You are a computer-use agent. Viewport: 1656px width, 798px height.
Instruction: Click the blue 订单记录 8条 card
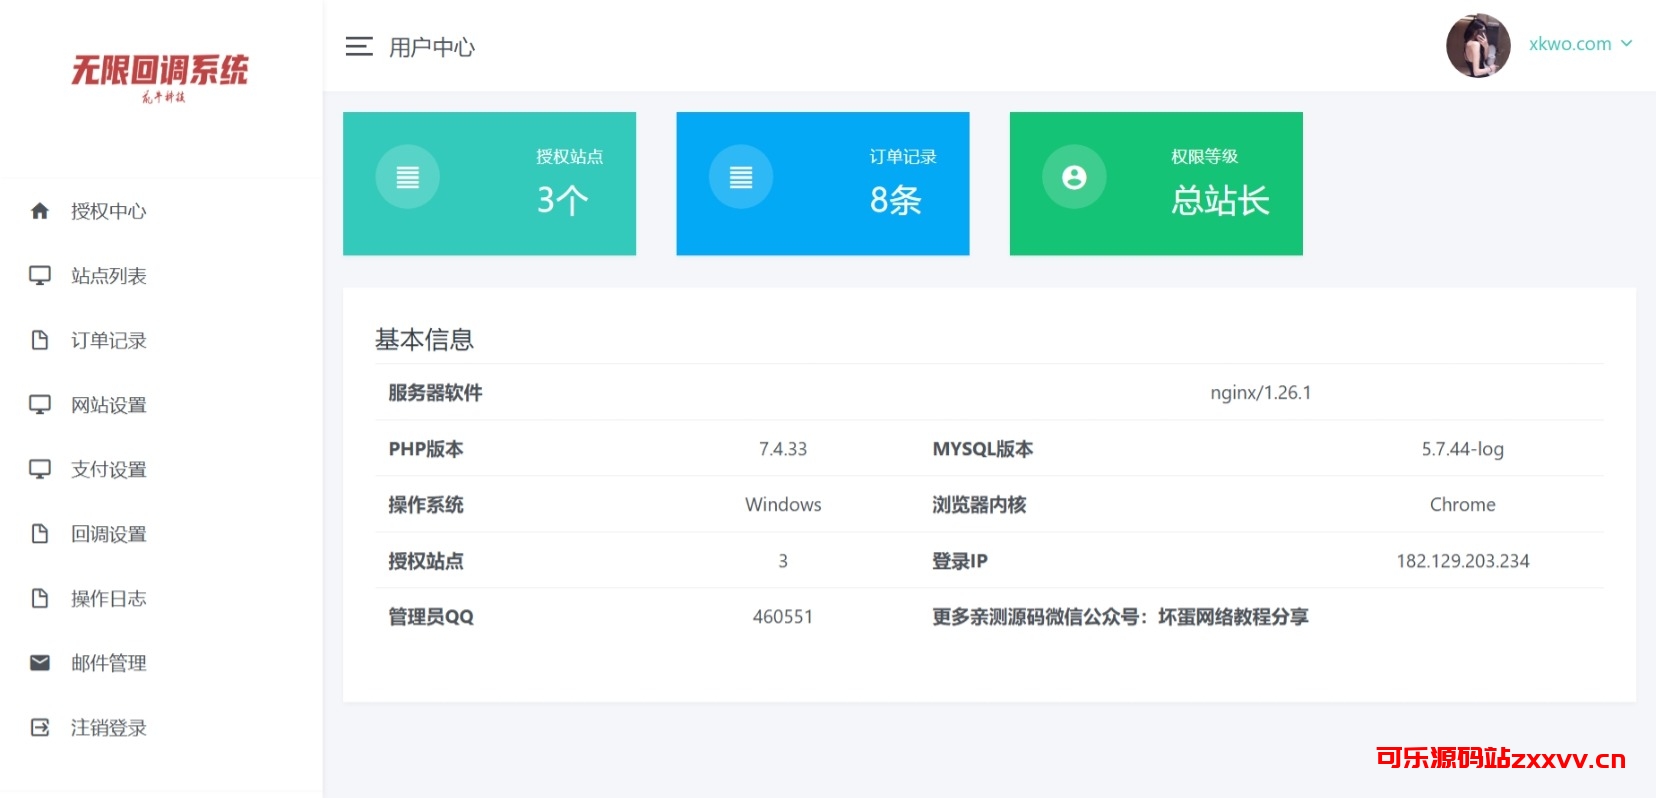(x=822, y=184)
